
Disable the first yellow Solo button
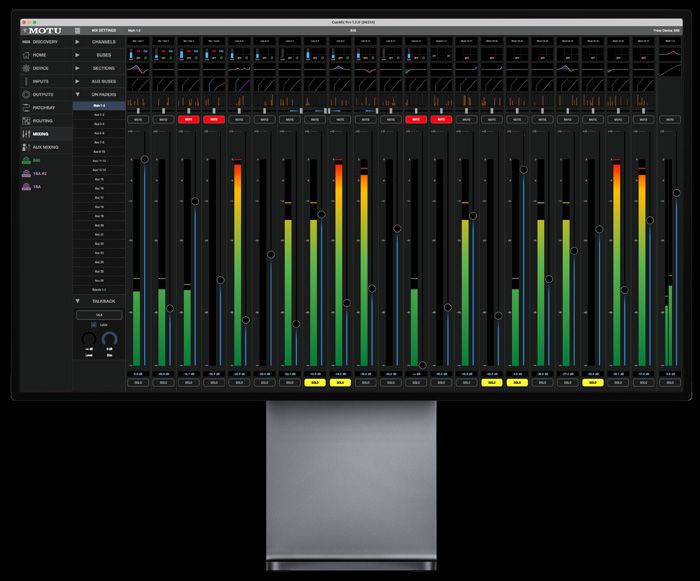[314, 382]
